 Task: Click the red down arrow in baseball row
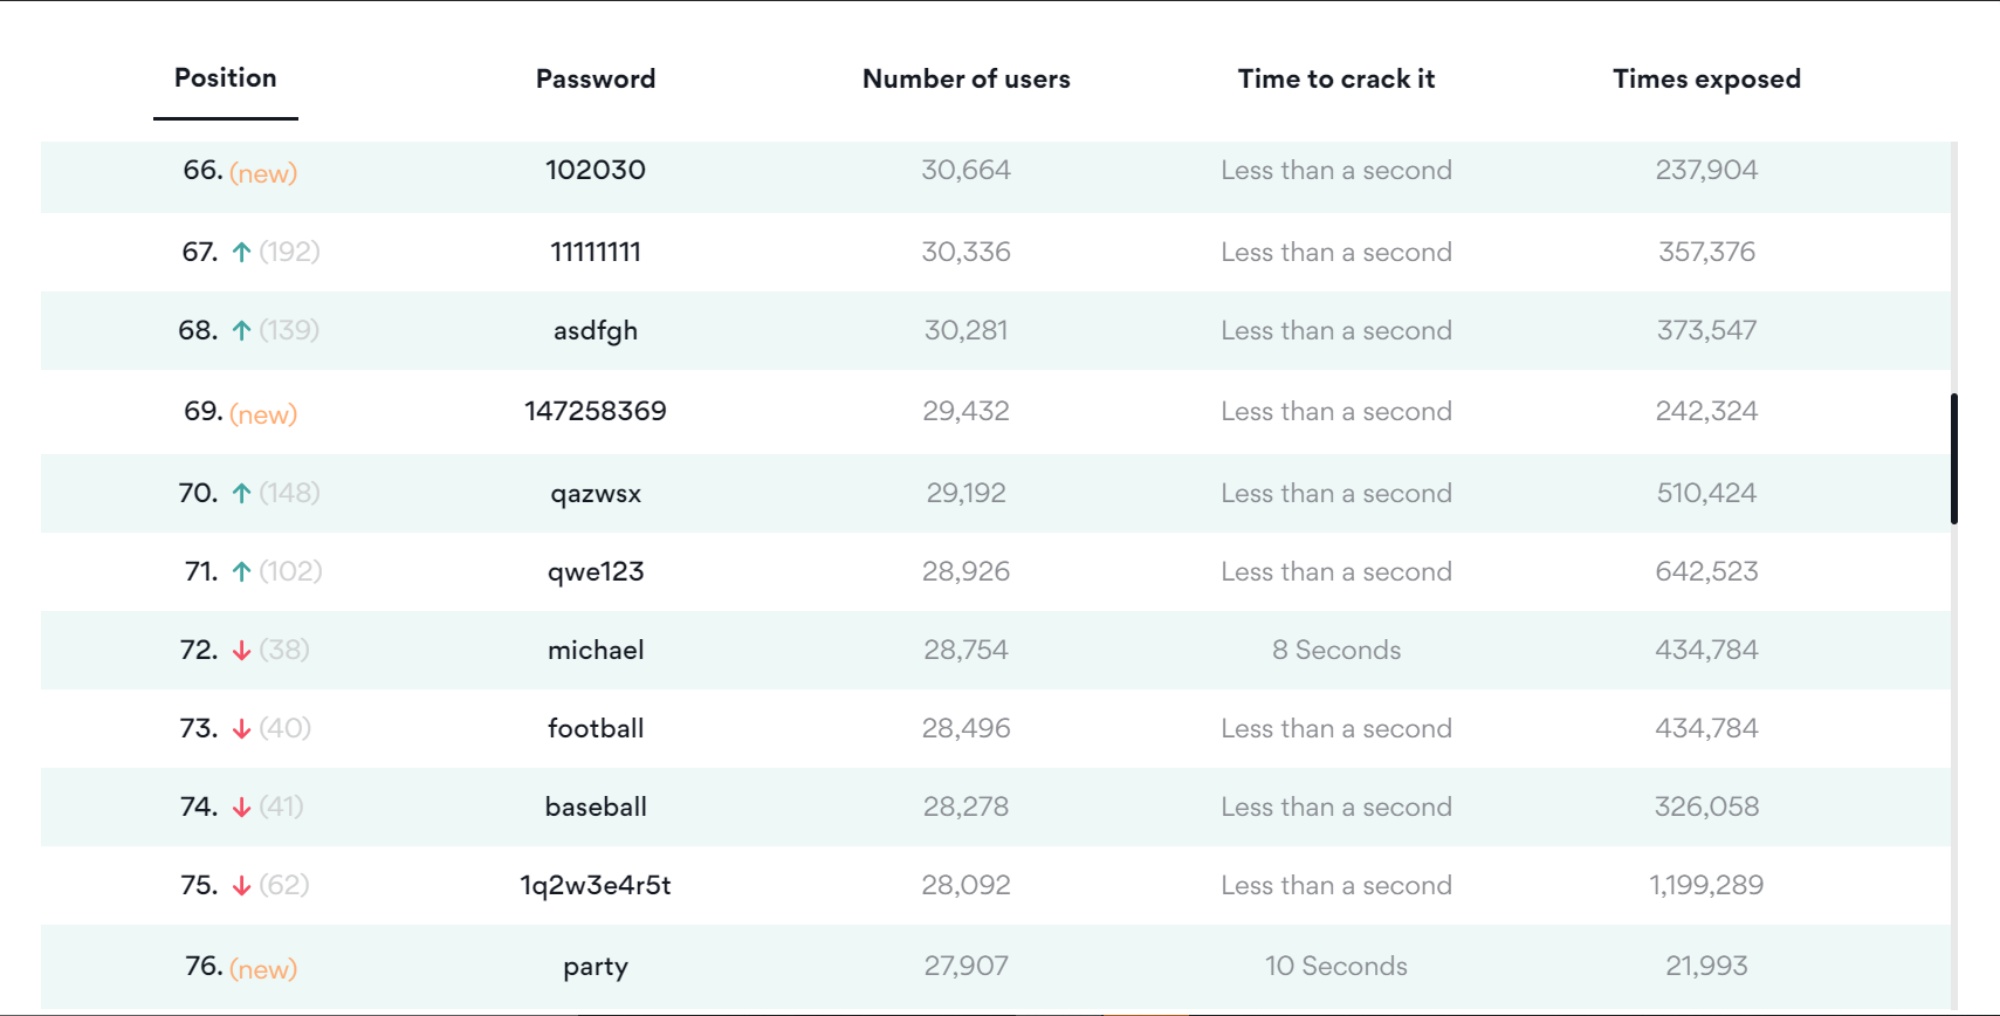click(x=241, y=807)
